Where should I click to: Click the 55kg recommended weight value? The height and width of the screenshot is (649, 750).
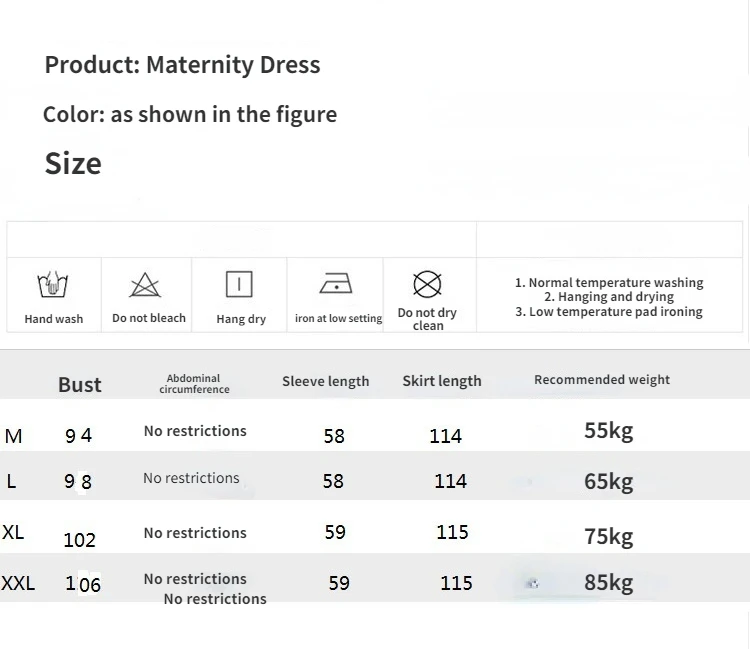608,431
